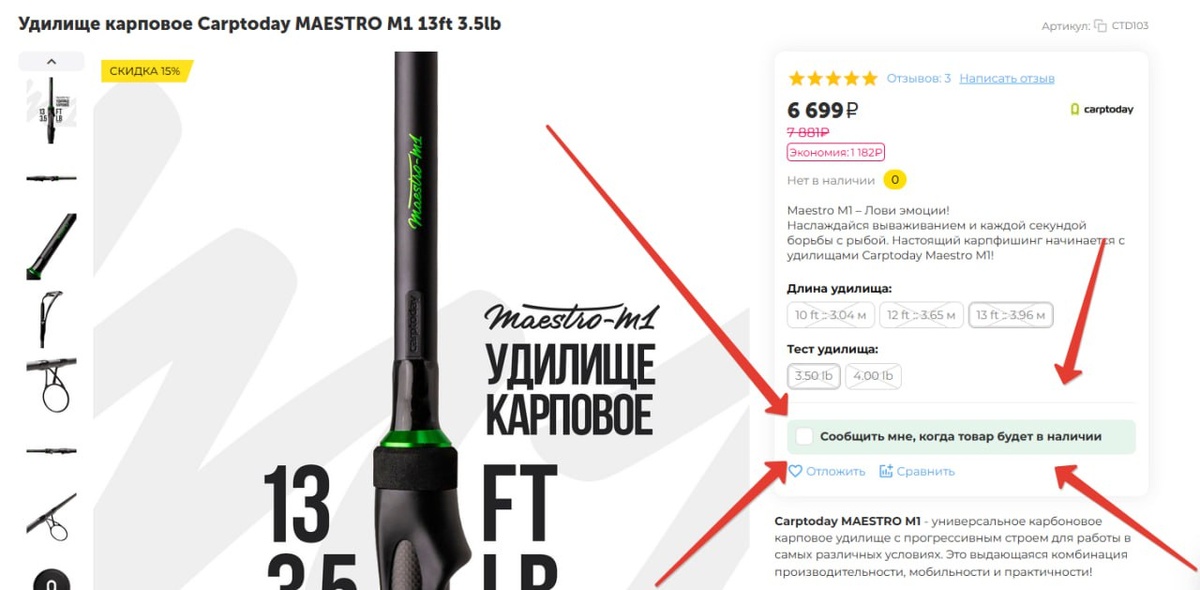Image resolution: width=1200 pixels, height=590 pixels.
Task: Click the СКИДКА 15% discount badge
Action: click(x=146, y=71)
